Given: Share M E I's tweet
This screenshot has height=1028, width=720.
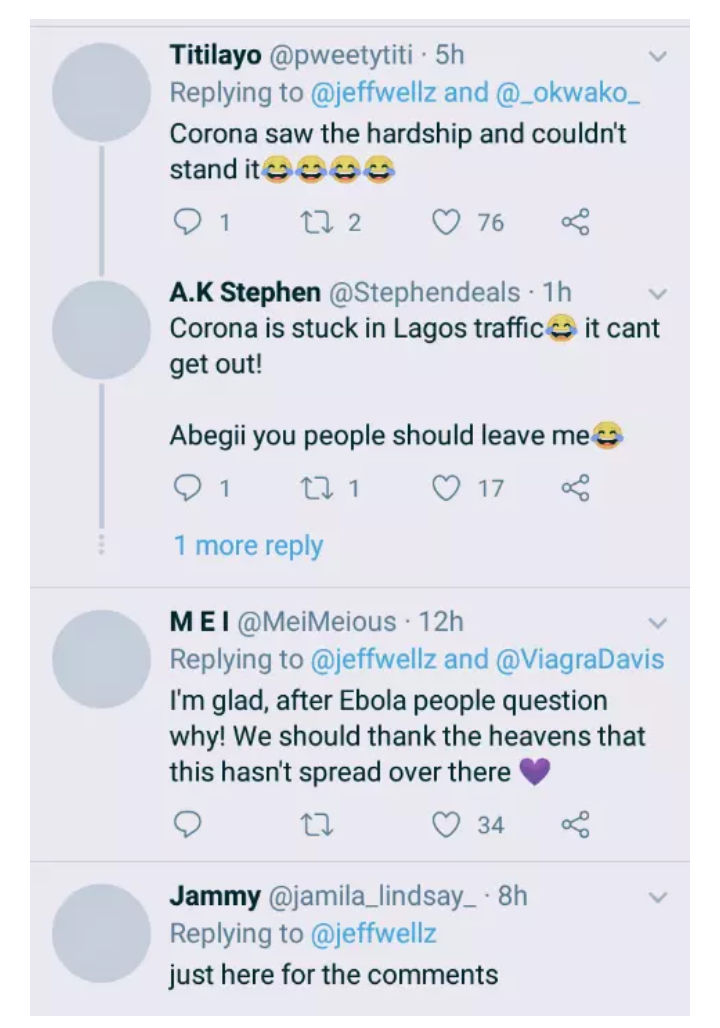Looking at the screenshot, I should point(575,824).
